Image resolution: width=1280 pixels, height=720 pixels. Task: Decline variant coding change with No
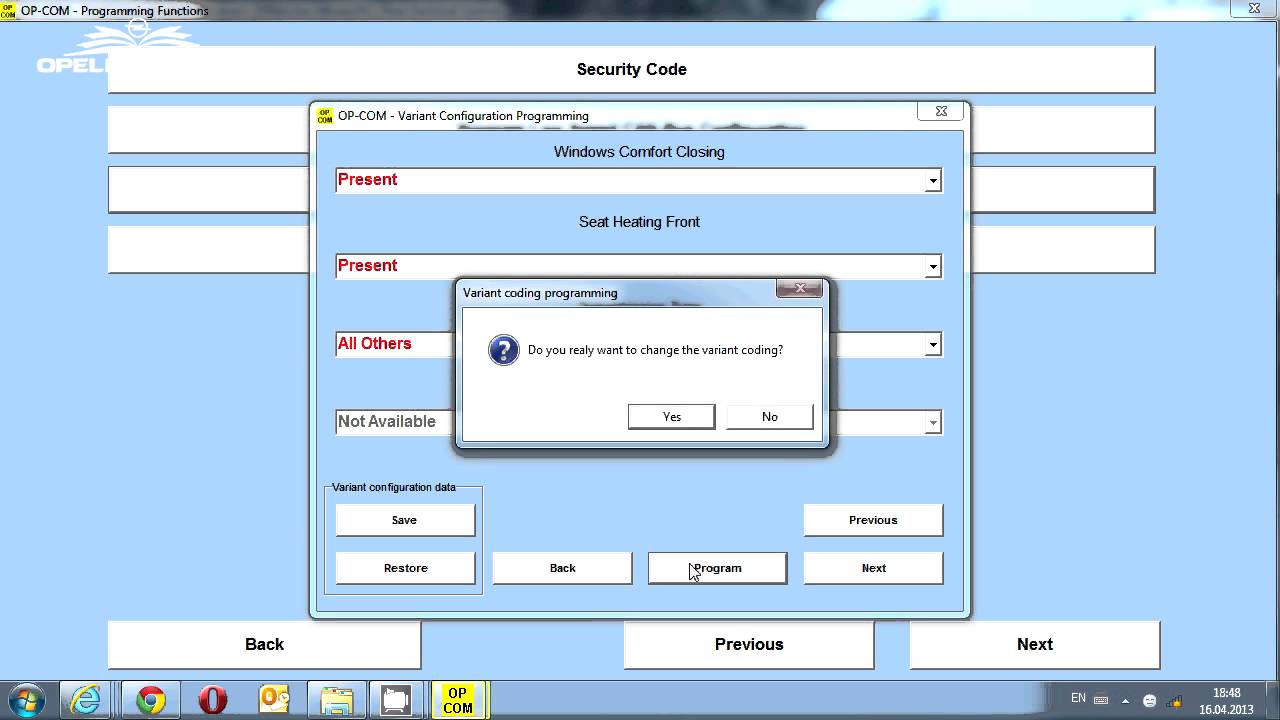tap(769, 417)
